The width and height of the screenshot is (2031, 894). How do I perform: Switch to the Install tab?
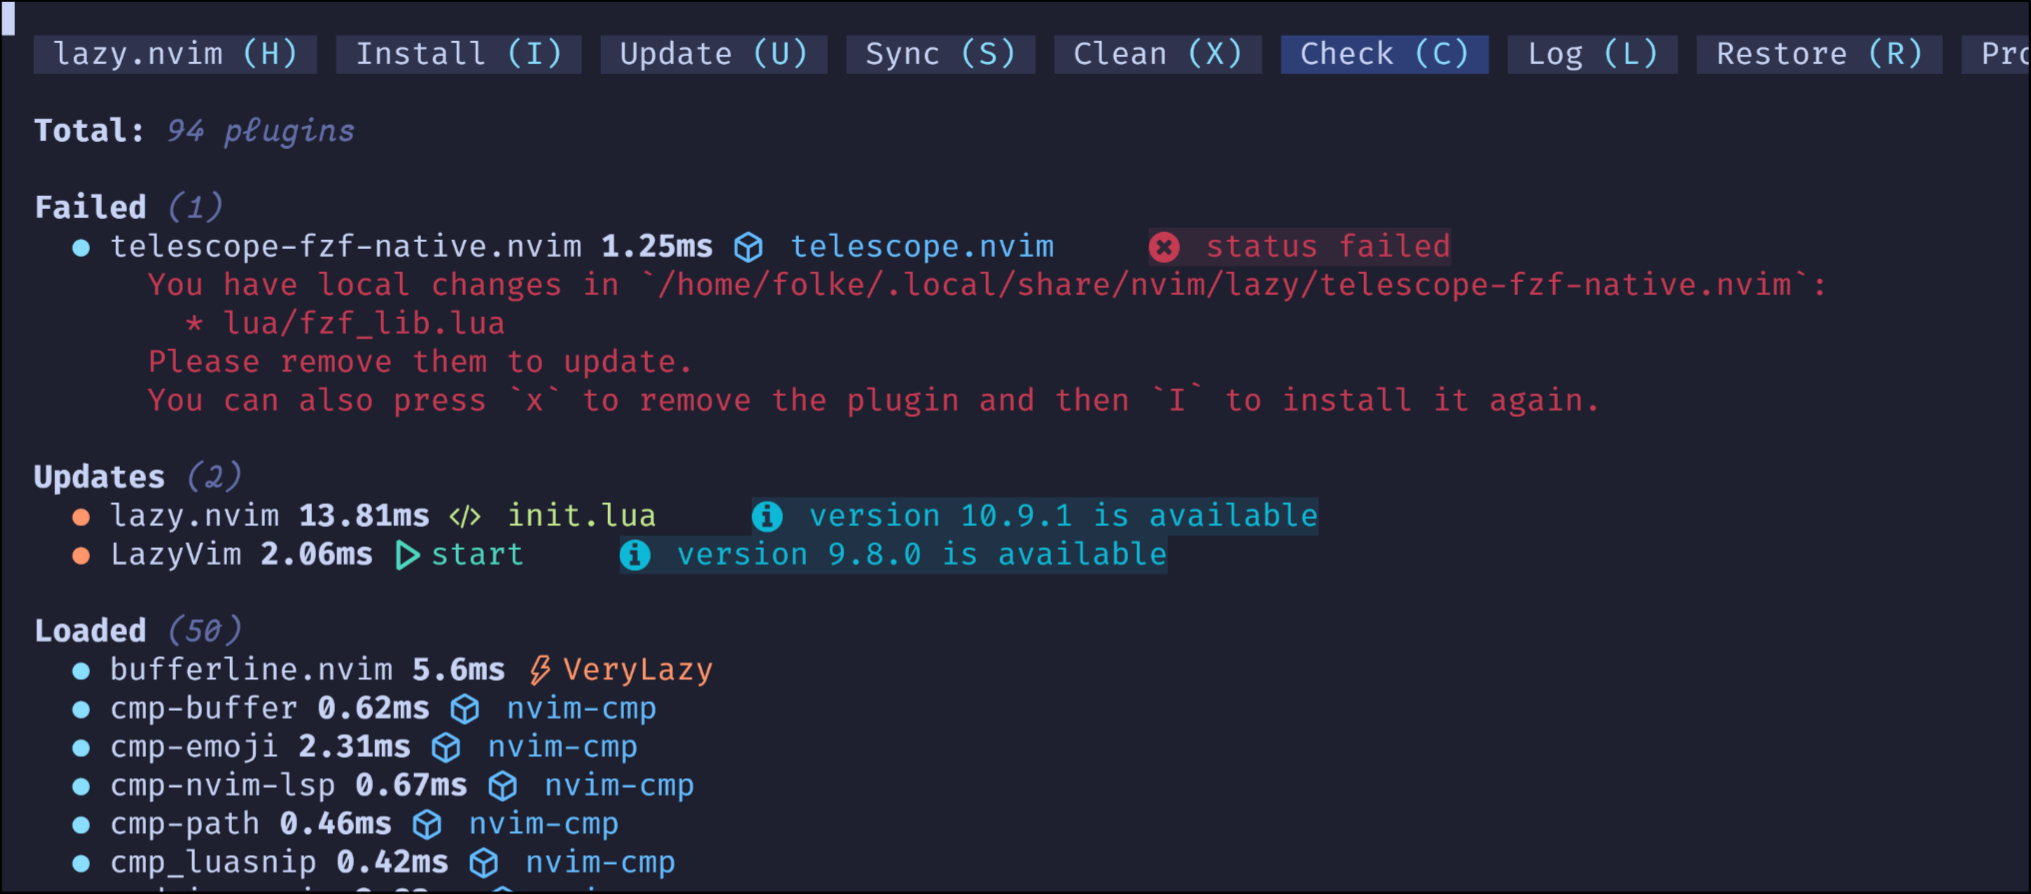tap(458, 53)
